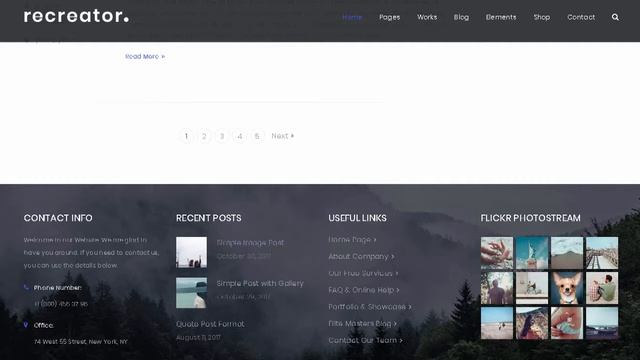
Task: Open the Pages menu
Action: point(389,17)
